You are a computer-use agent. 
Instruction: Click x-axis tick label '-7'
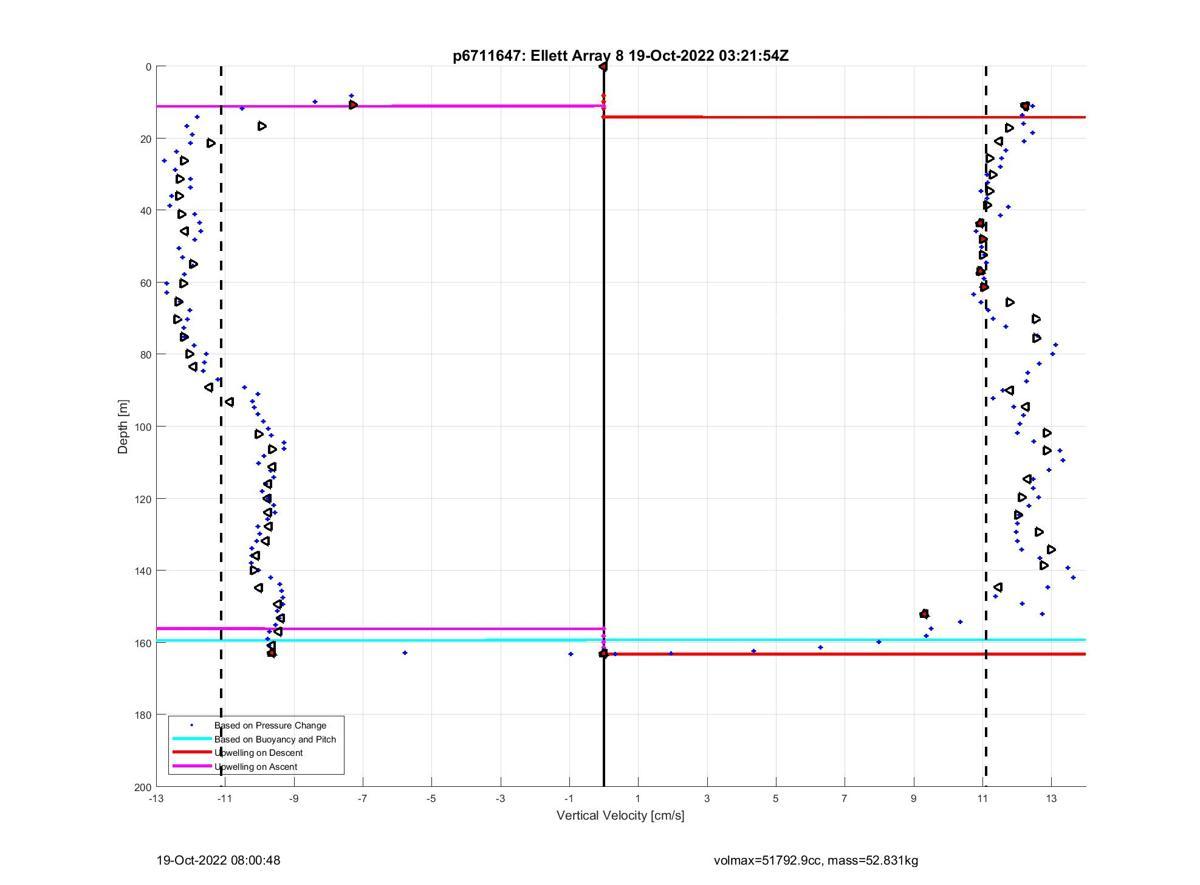tap(363, 799)
